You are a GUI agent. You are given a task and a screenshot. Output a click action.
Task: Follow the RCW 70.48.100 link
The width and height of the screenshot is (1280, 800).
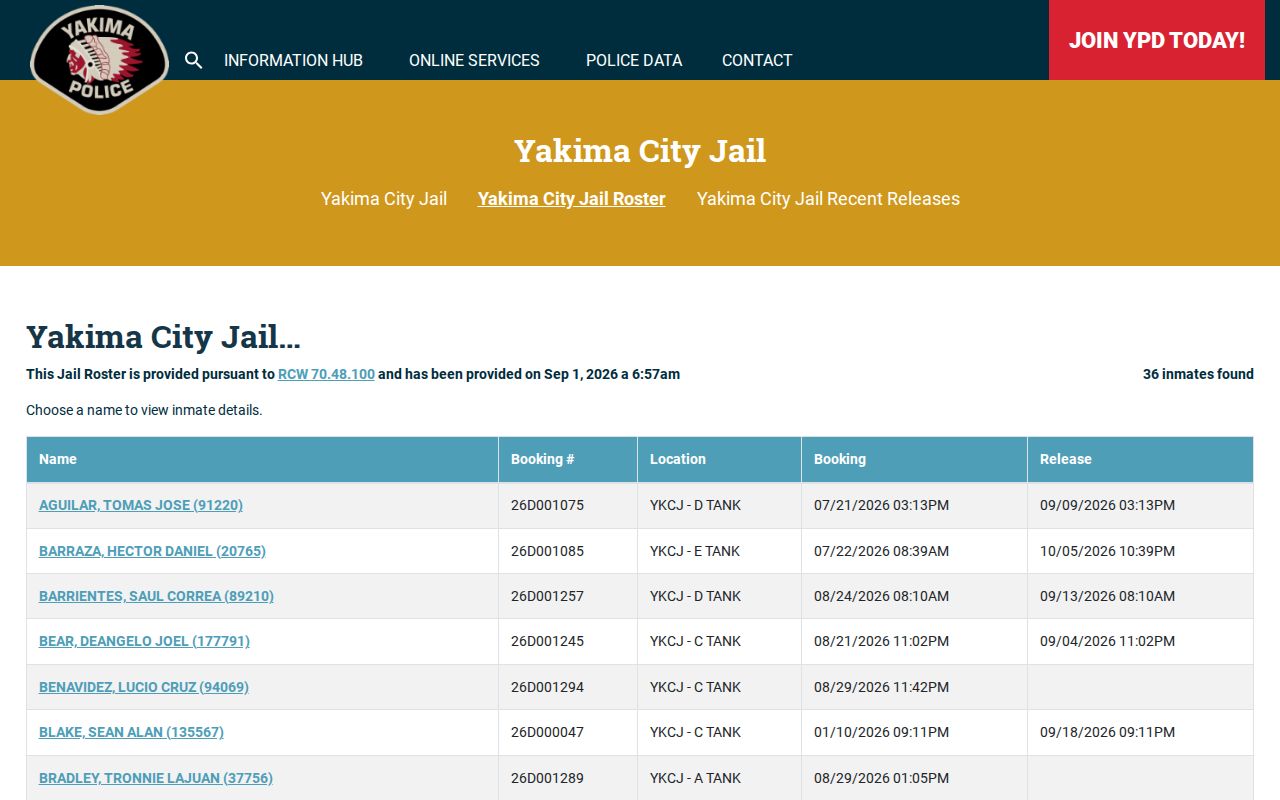click(x=326, y=374)
